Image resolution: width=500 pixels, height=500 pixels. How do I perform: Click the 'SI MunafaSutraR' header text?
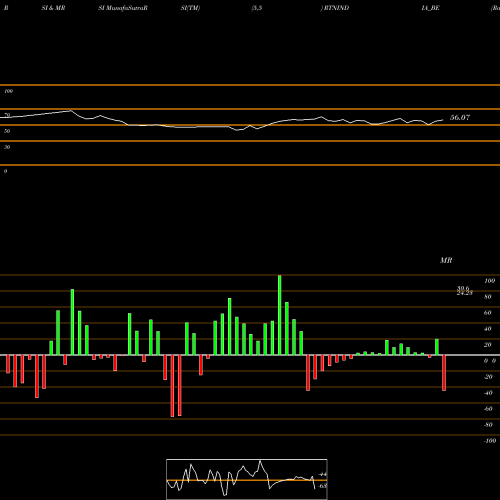(123, 8)
